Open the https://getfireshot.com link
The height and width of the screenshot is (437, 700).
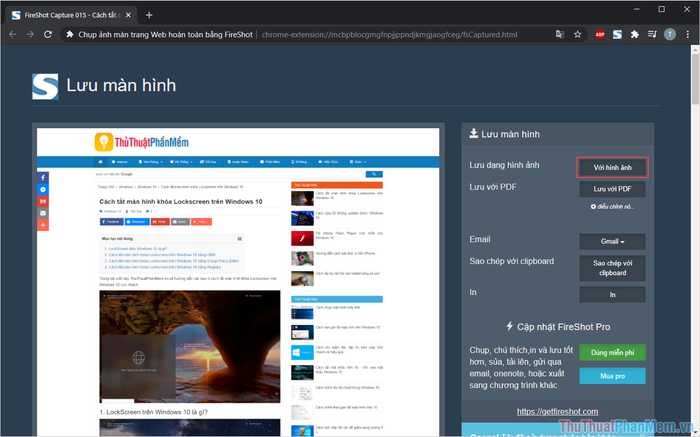coord(558,412)
